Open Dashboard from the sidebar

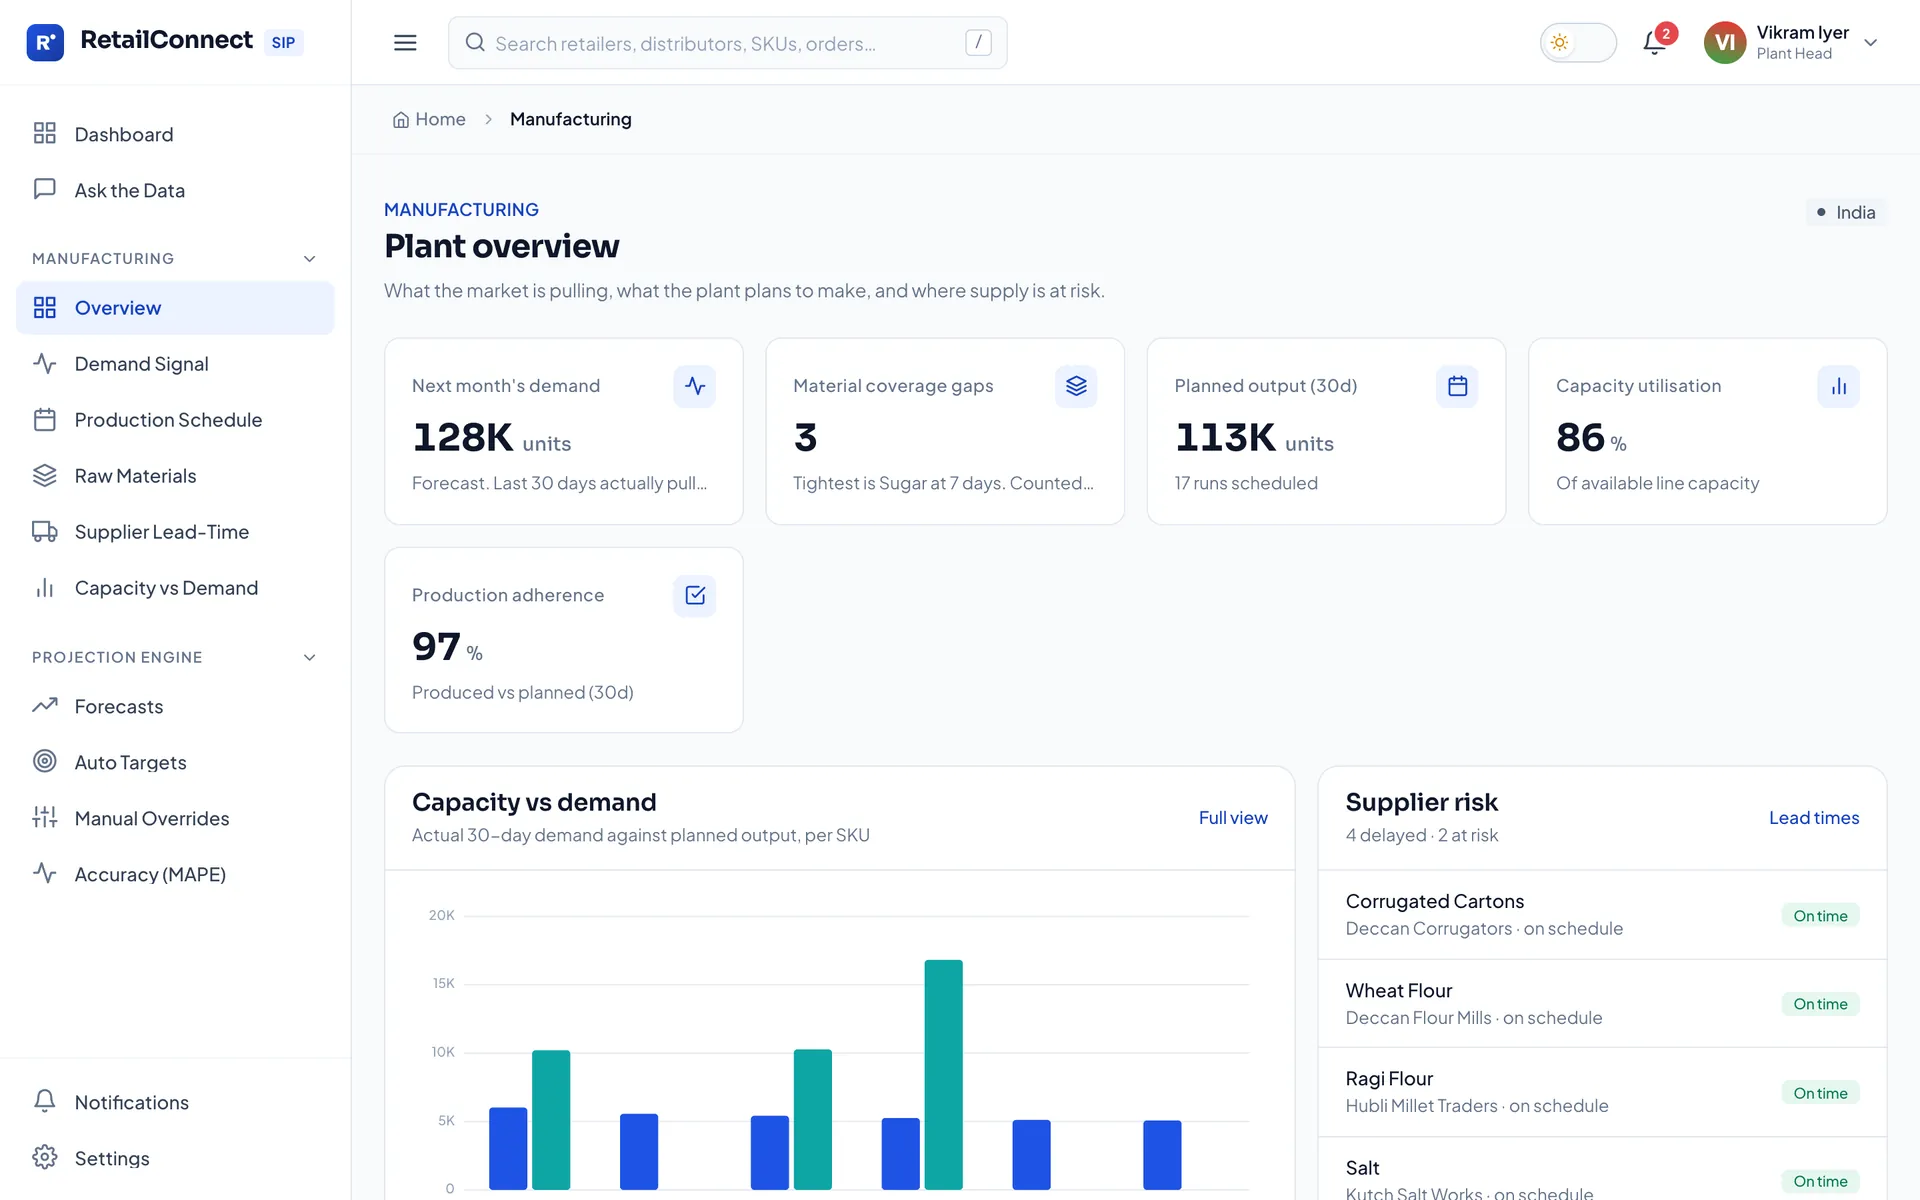[175, 134]
